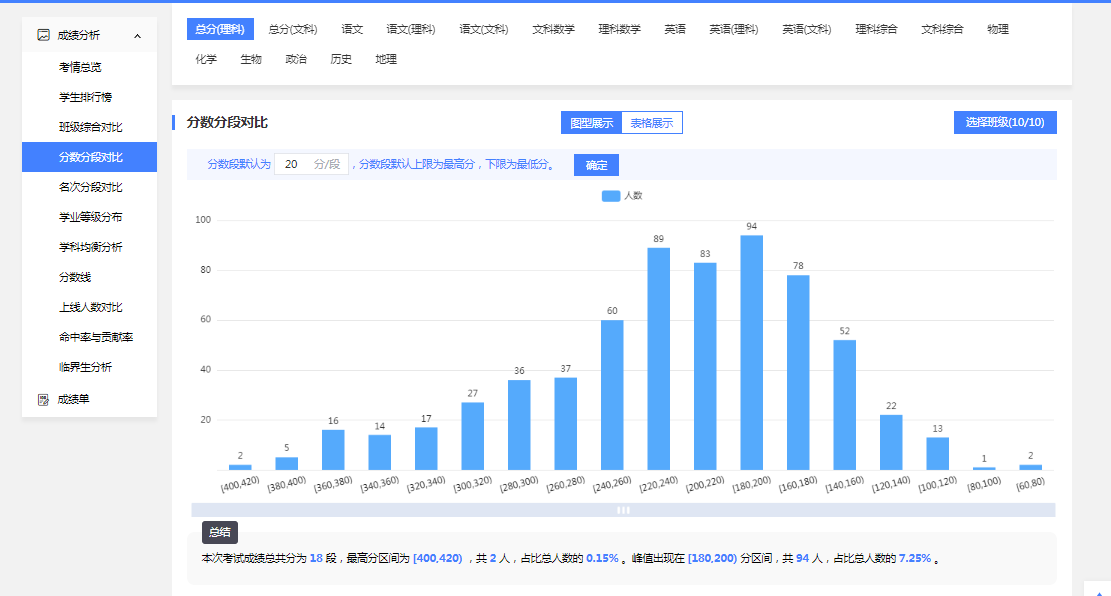Switch to 表格展示 table view
Viewport: 1111px width, 596px height.
pyautogui.click(x=652, y=123)
